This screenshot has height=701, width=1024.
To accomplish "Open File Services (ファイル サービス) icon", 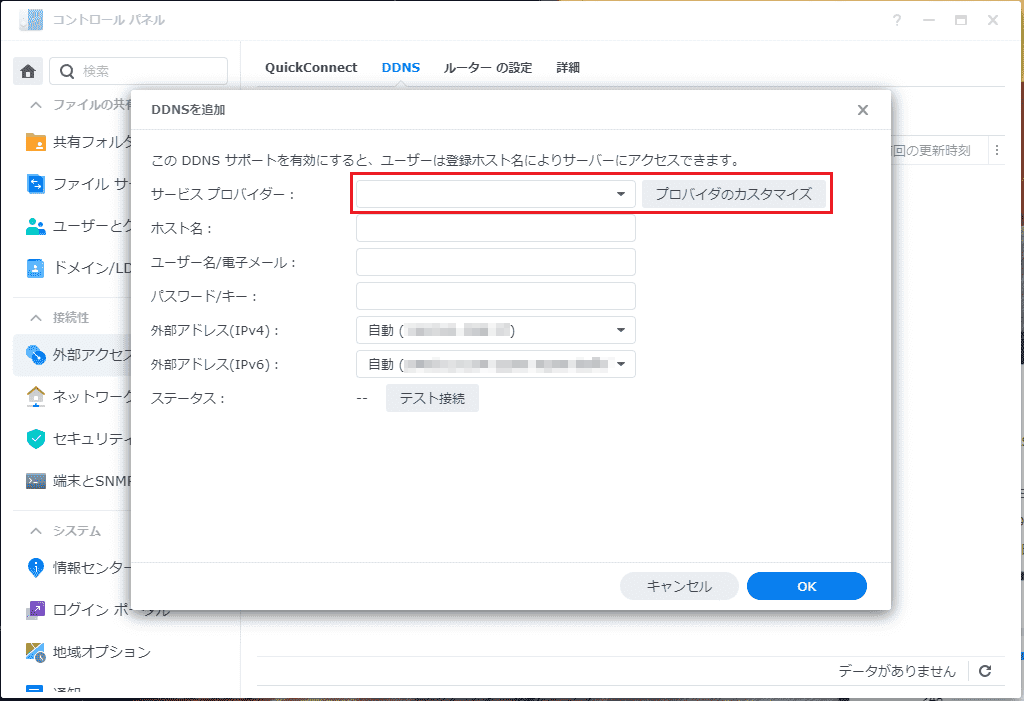I will pos(35,184).
